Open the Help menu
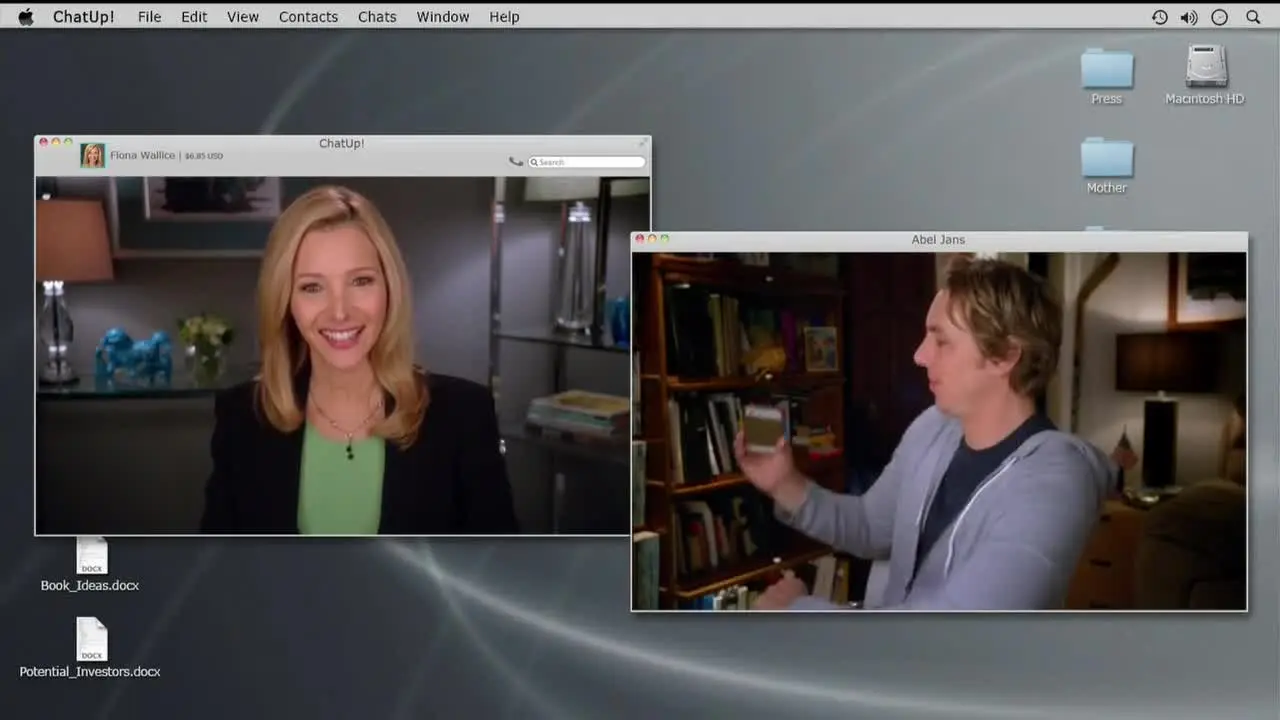 [x=504, y=17]
